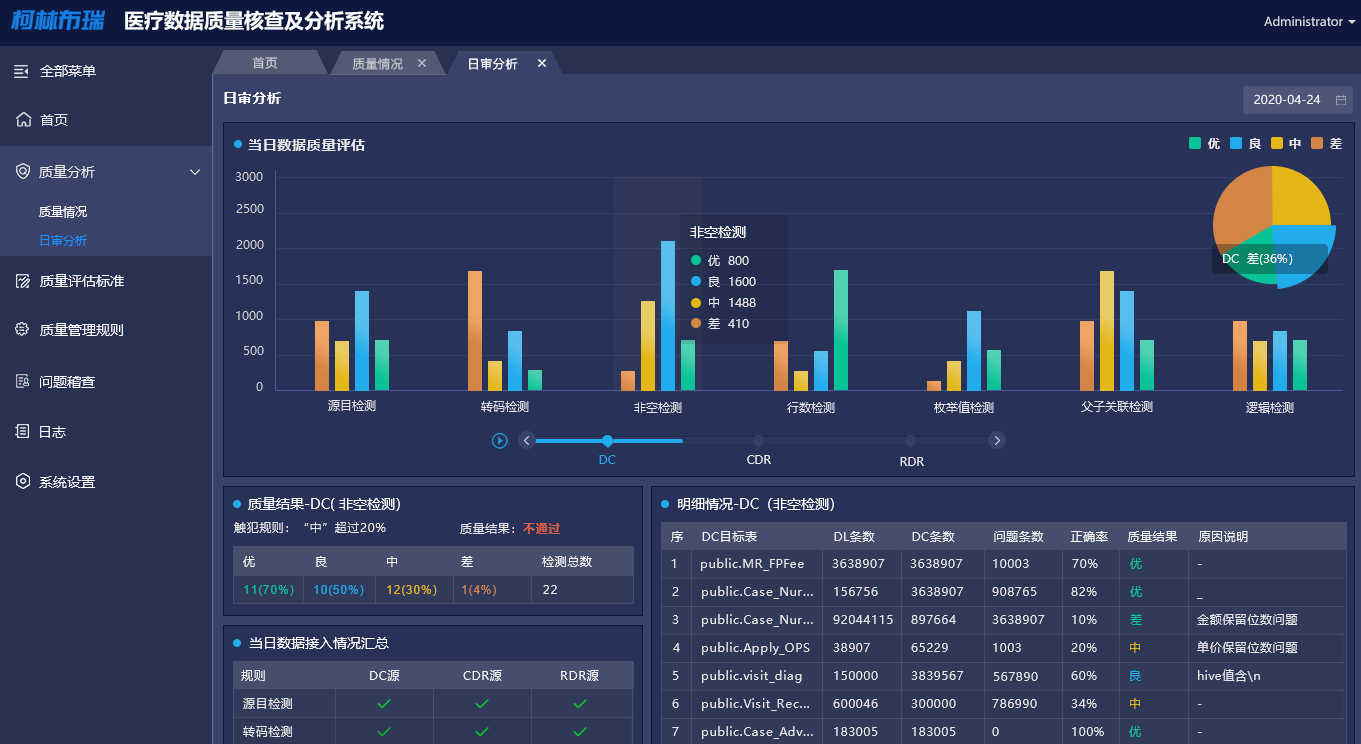Select DC timeline point
Image resolution: width=1361 pixels, height=744 pixels.
click(x=607, y=441)
